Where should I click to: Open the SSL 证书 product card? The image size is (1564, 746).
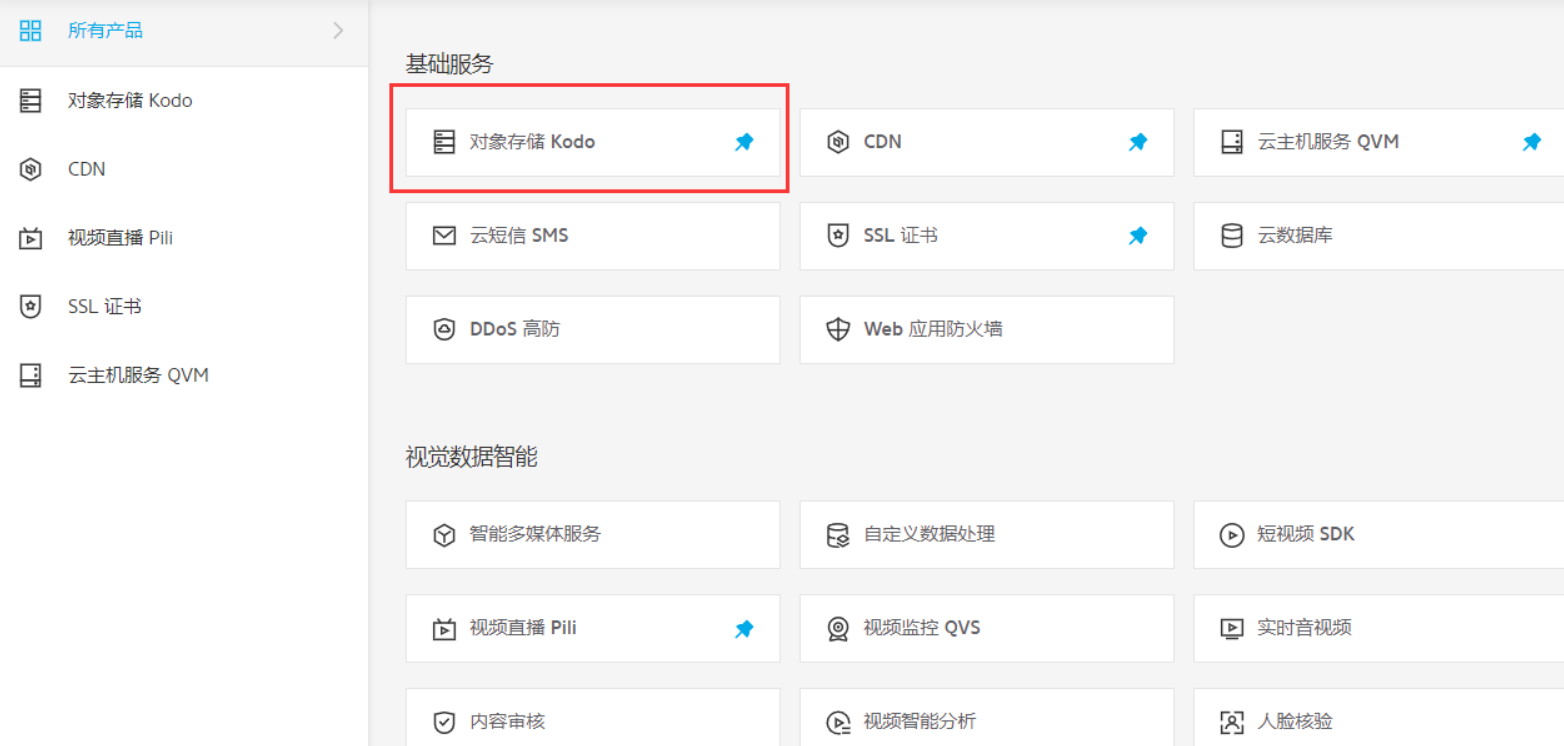coord(987,236)
